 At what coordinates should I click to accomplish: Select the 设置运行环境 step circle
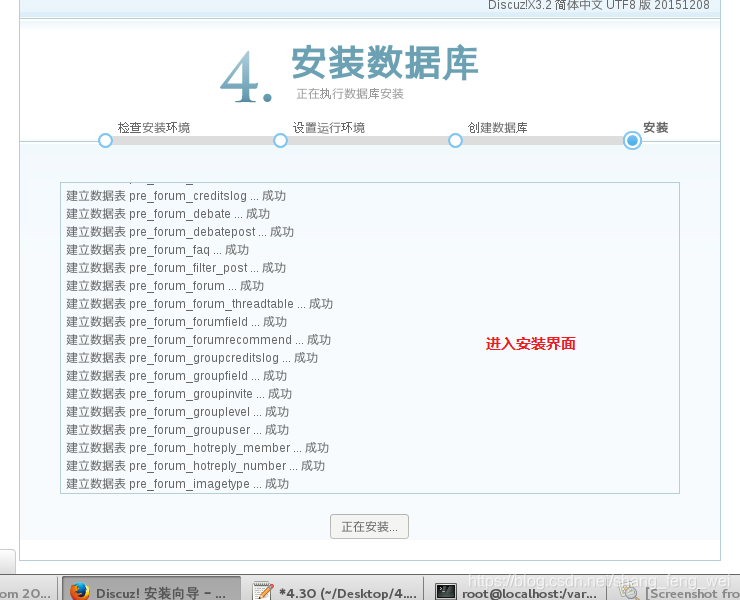(280, 140)
